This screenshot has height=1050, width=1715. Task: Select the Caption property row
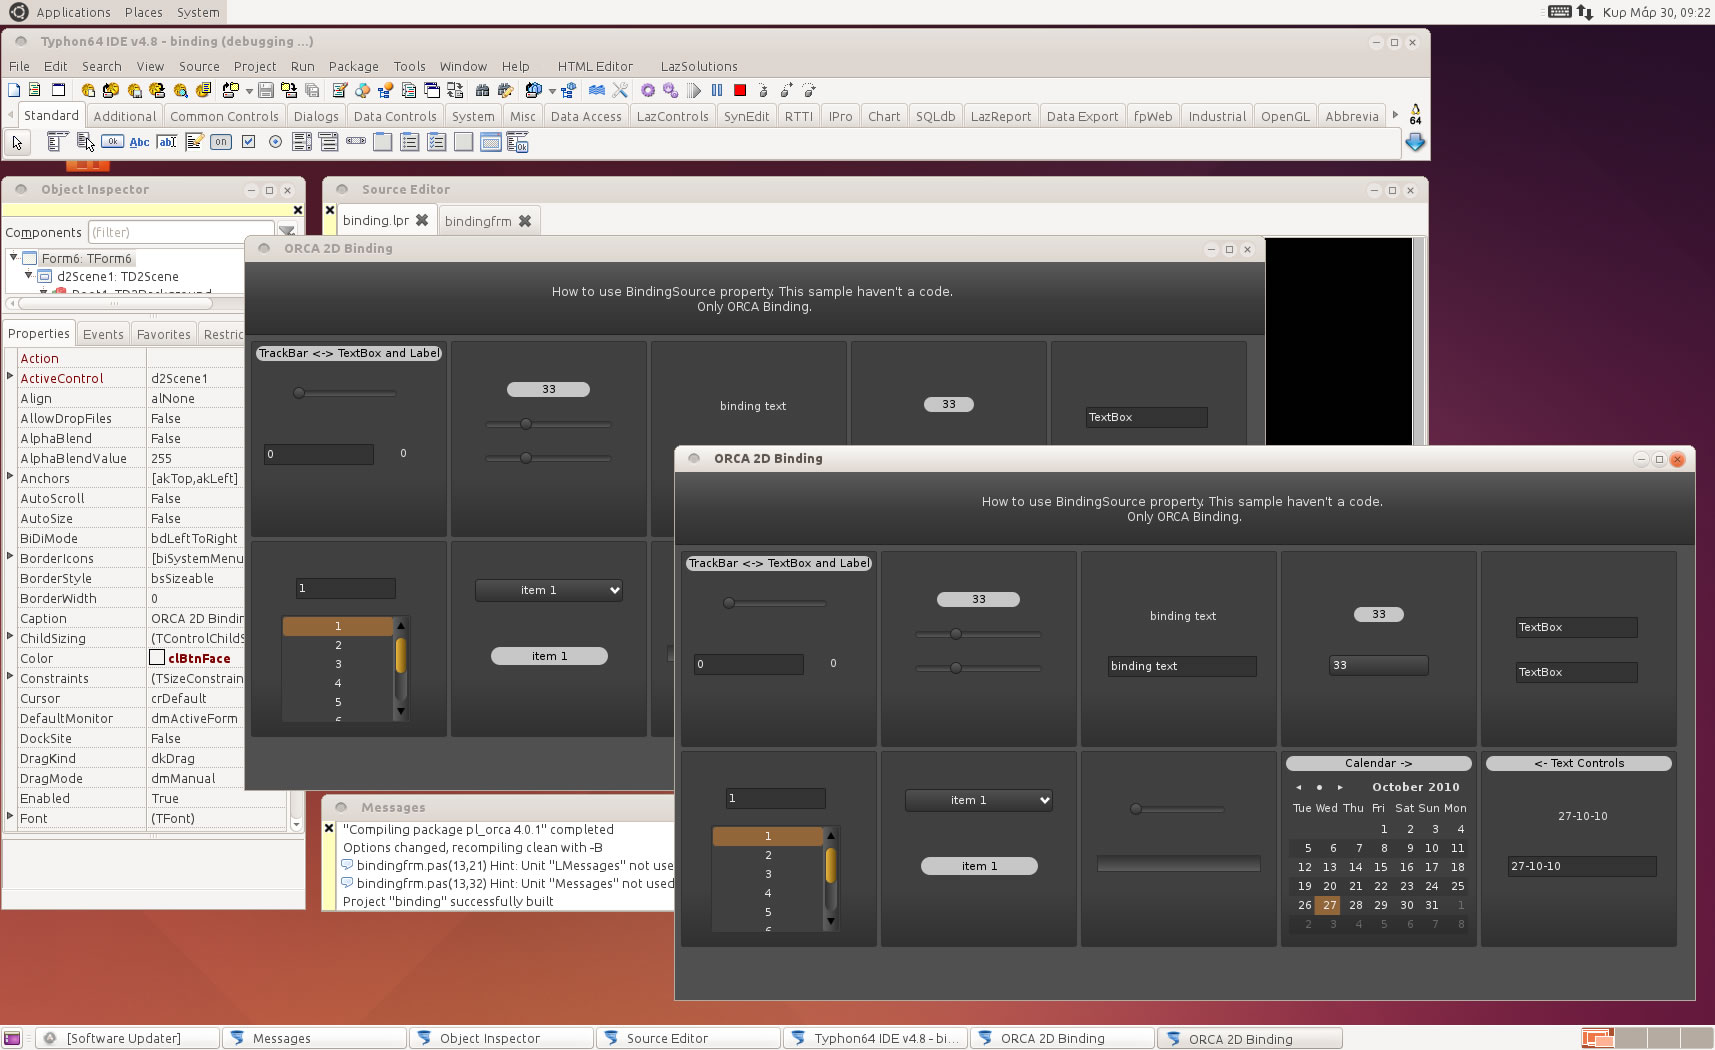[x=131, y=618]
